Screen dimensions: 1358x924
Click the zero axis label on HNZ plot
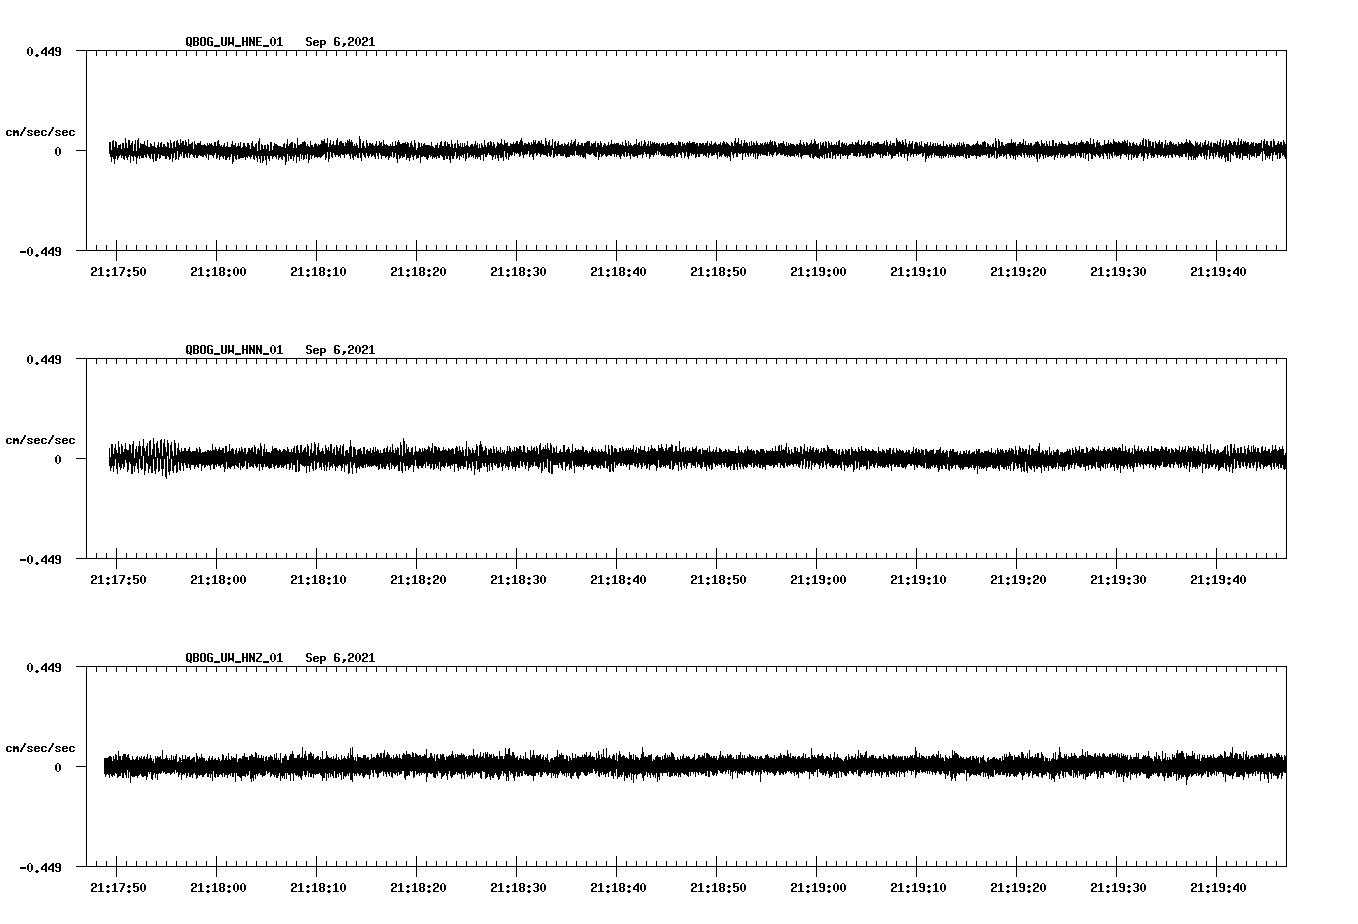(58, 767)
